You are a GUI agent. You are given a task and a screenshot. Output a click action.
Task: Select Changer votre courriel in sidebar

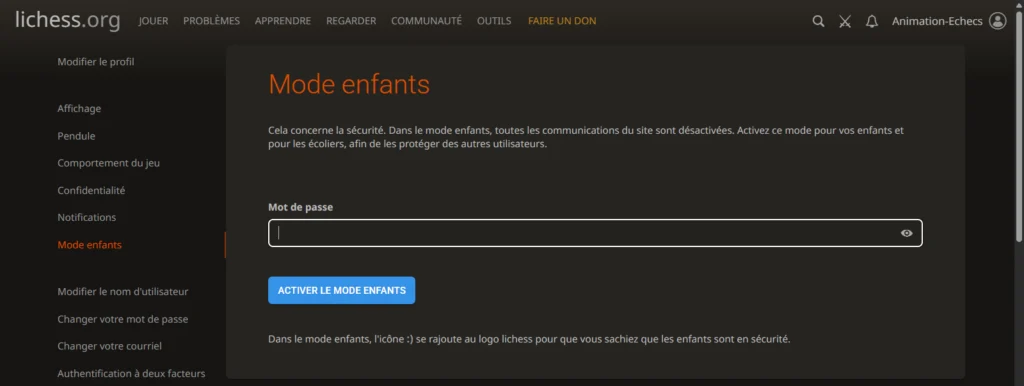110,346
